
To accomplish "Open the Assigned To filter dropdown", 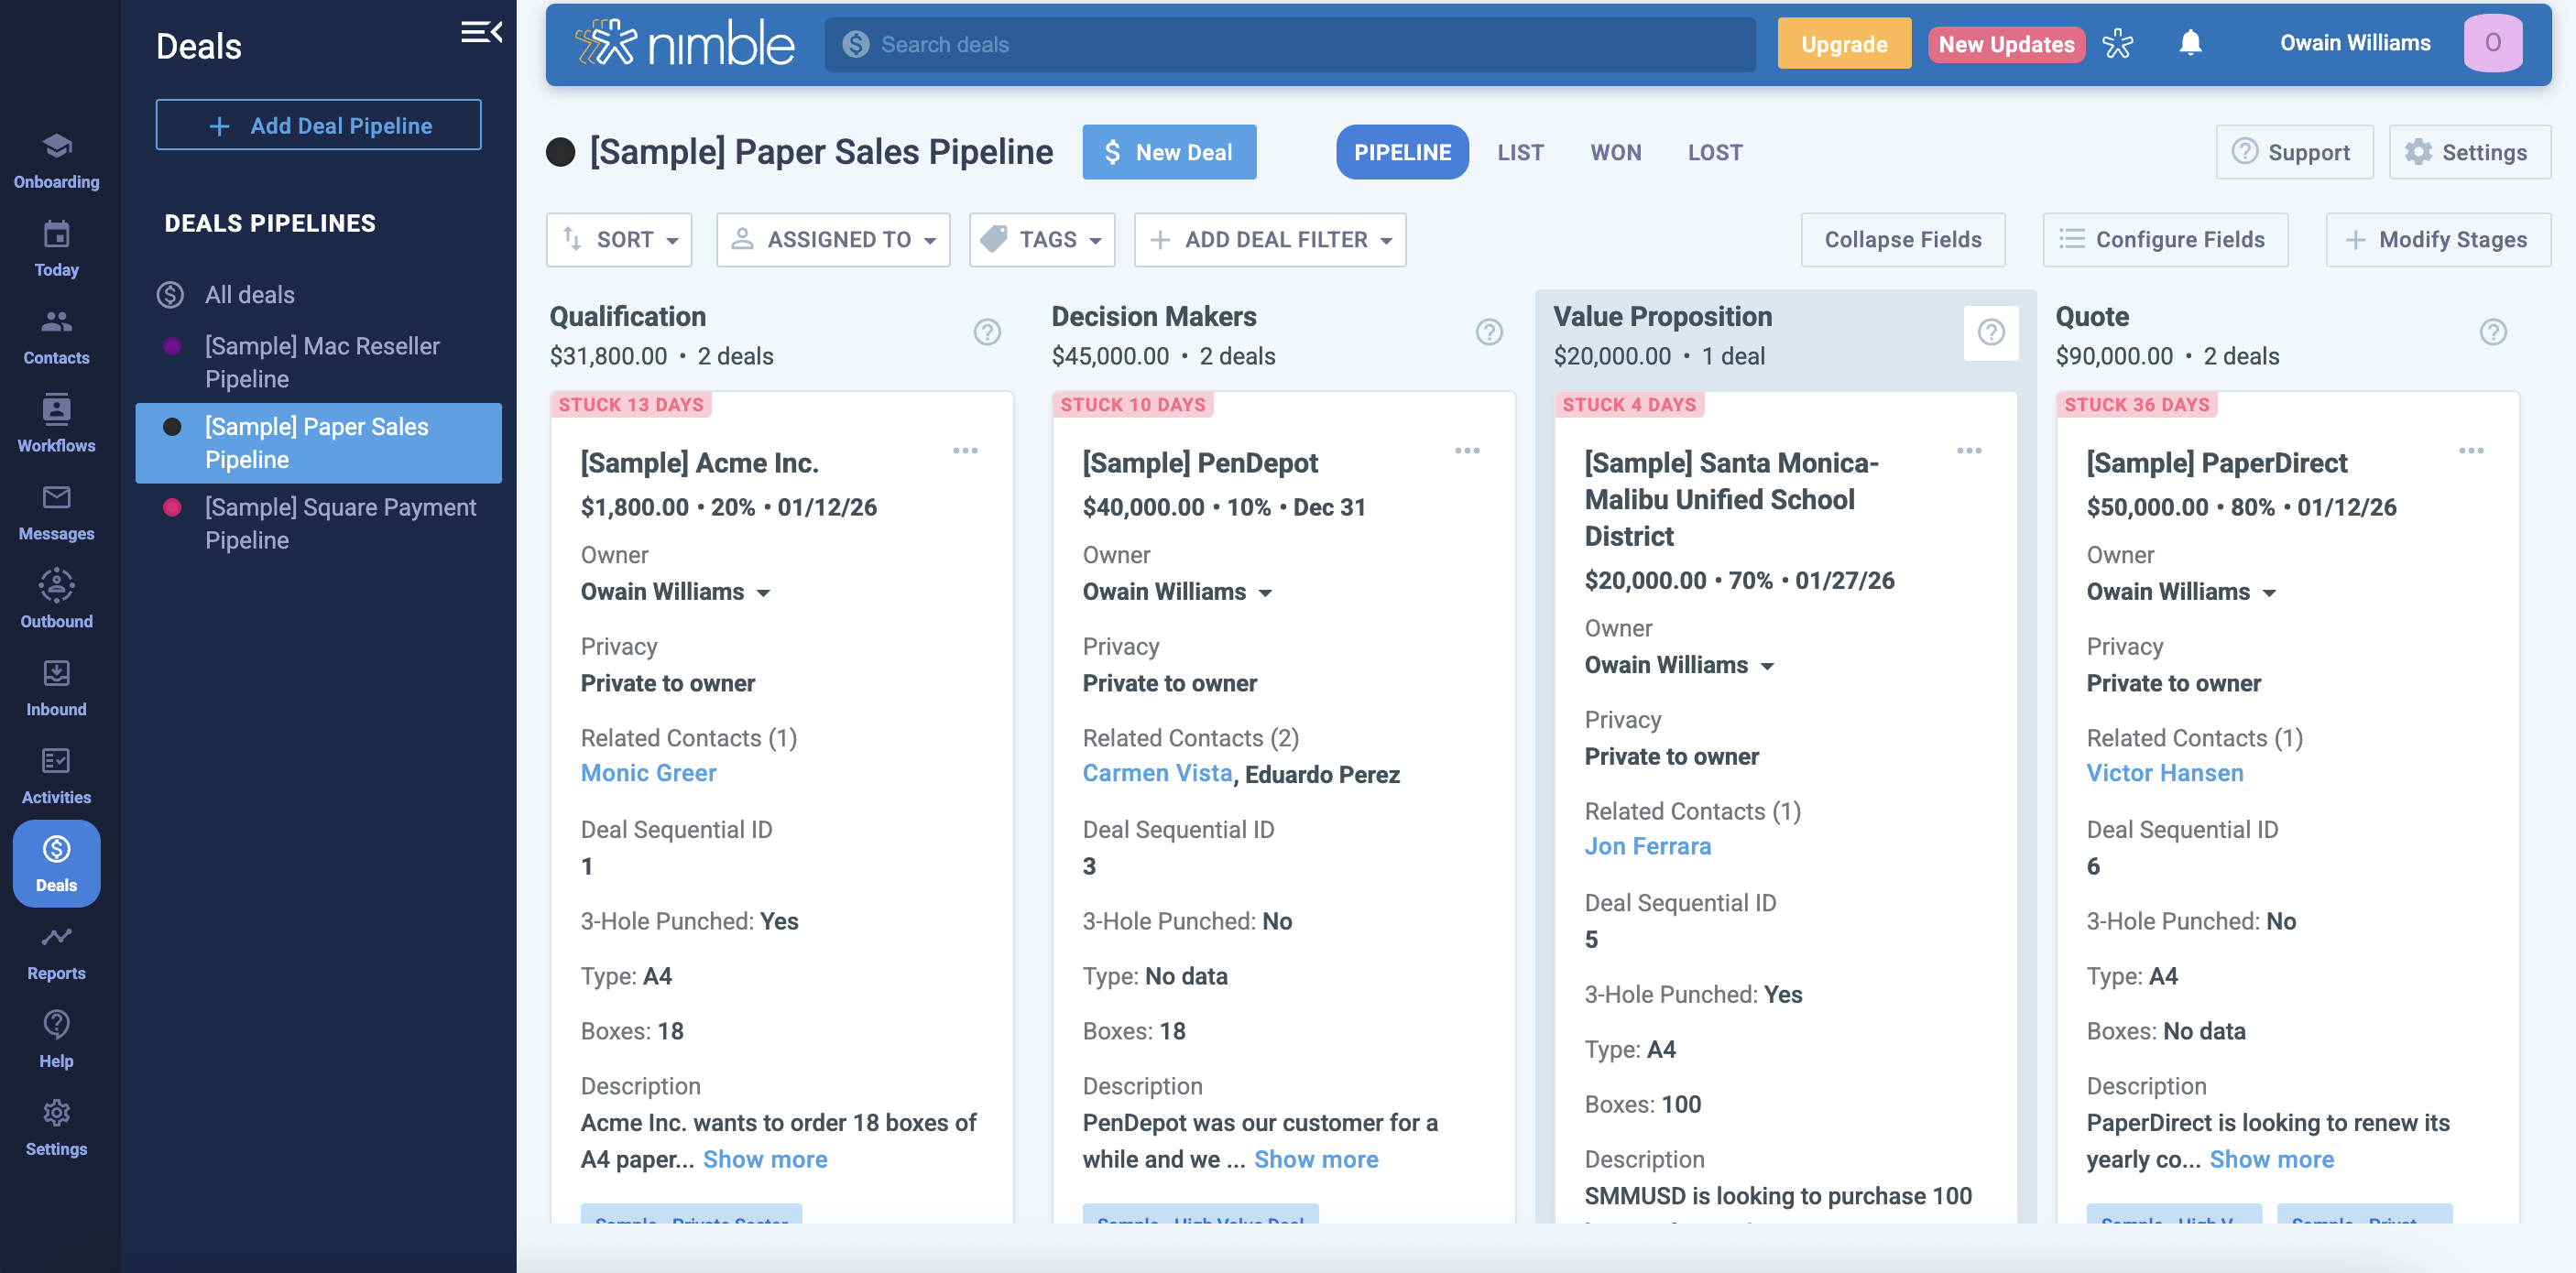I will click(833, 239).
